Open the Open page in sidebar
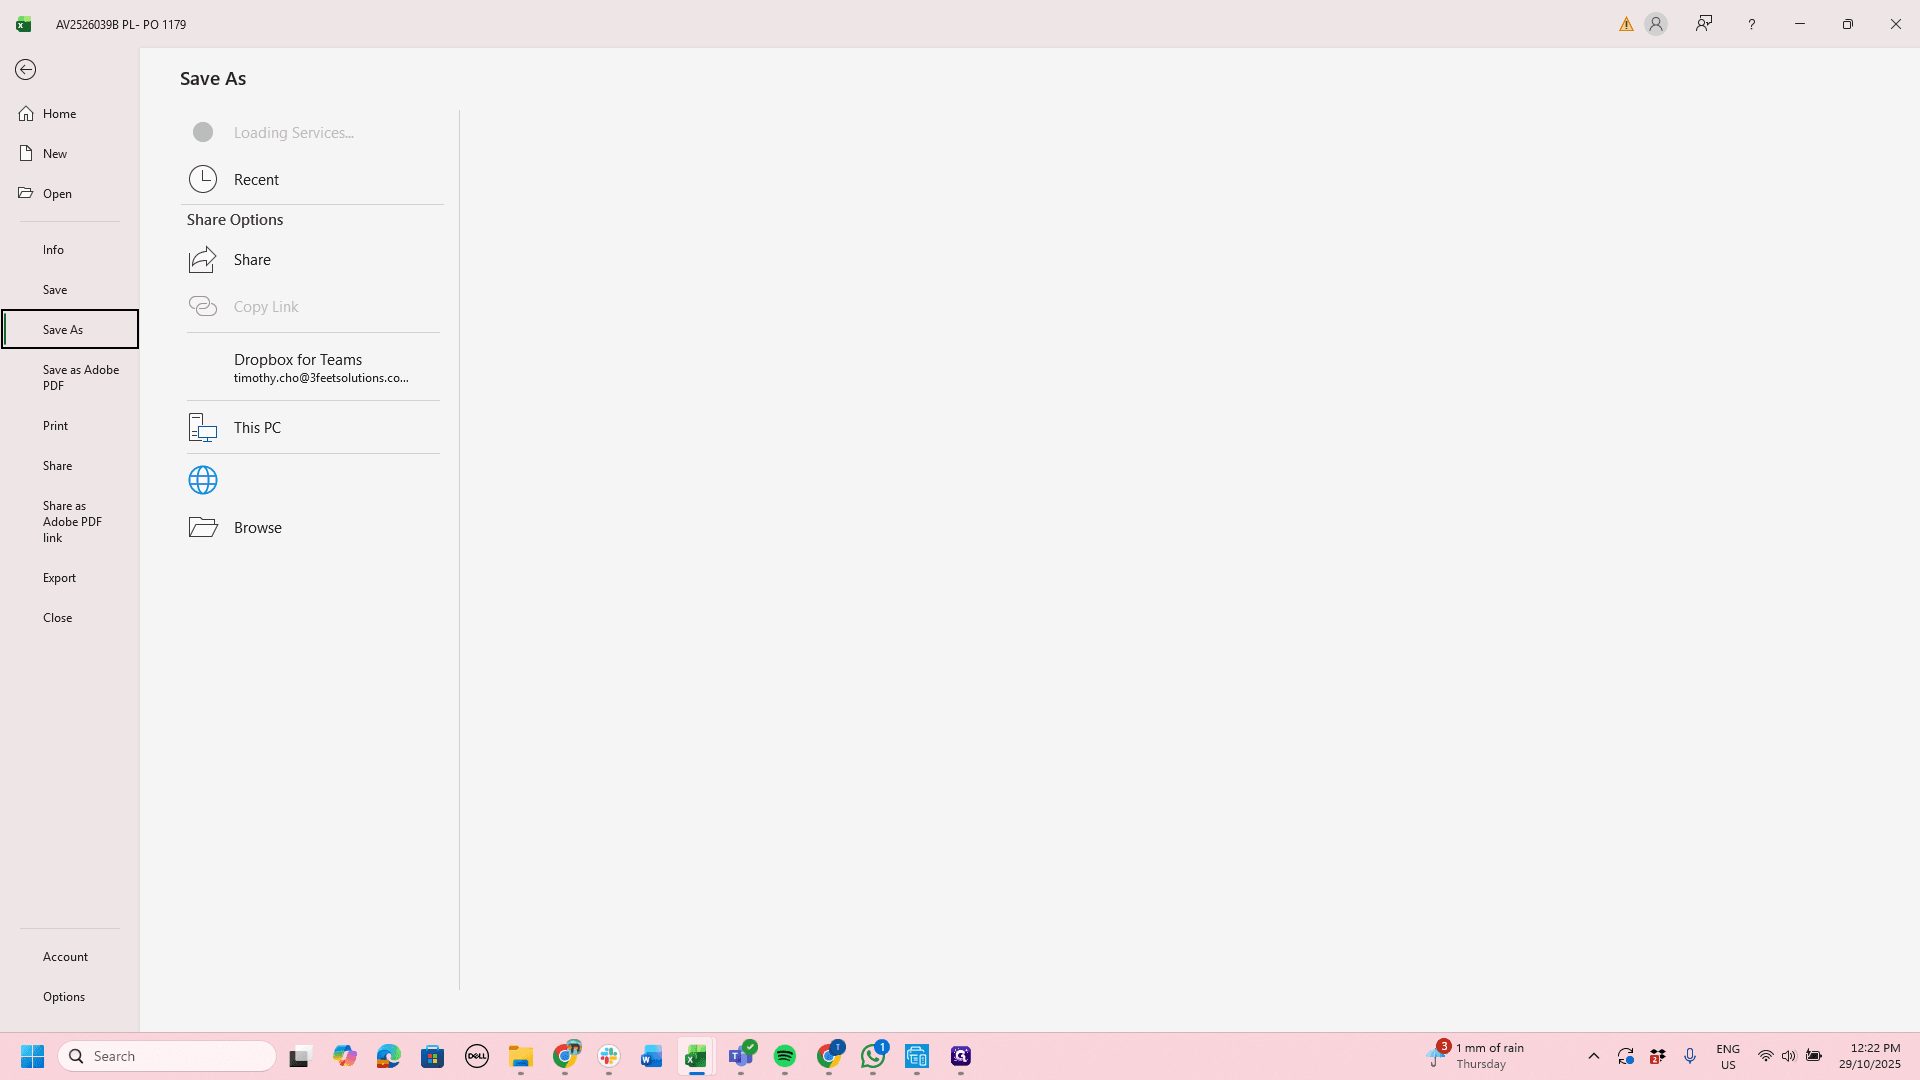This screenshot has width=1920, height=1080. [69, 194]
